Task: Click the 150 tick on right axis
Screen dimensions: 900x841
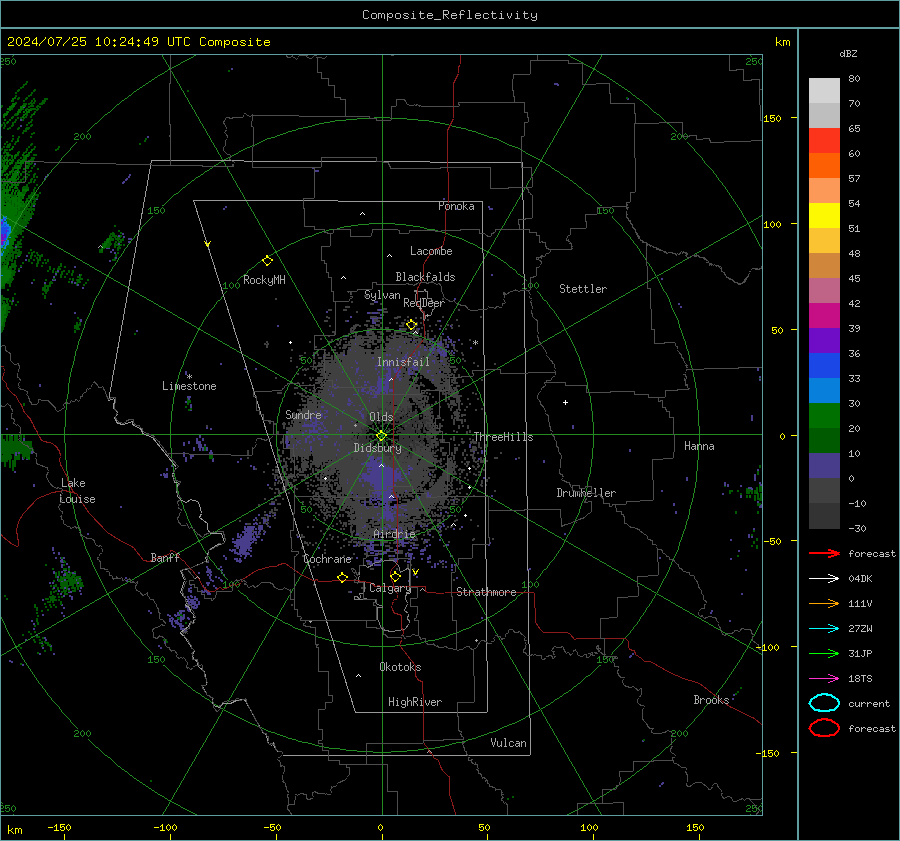Action: [772, 118]
